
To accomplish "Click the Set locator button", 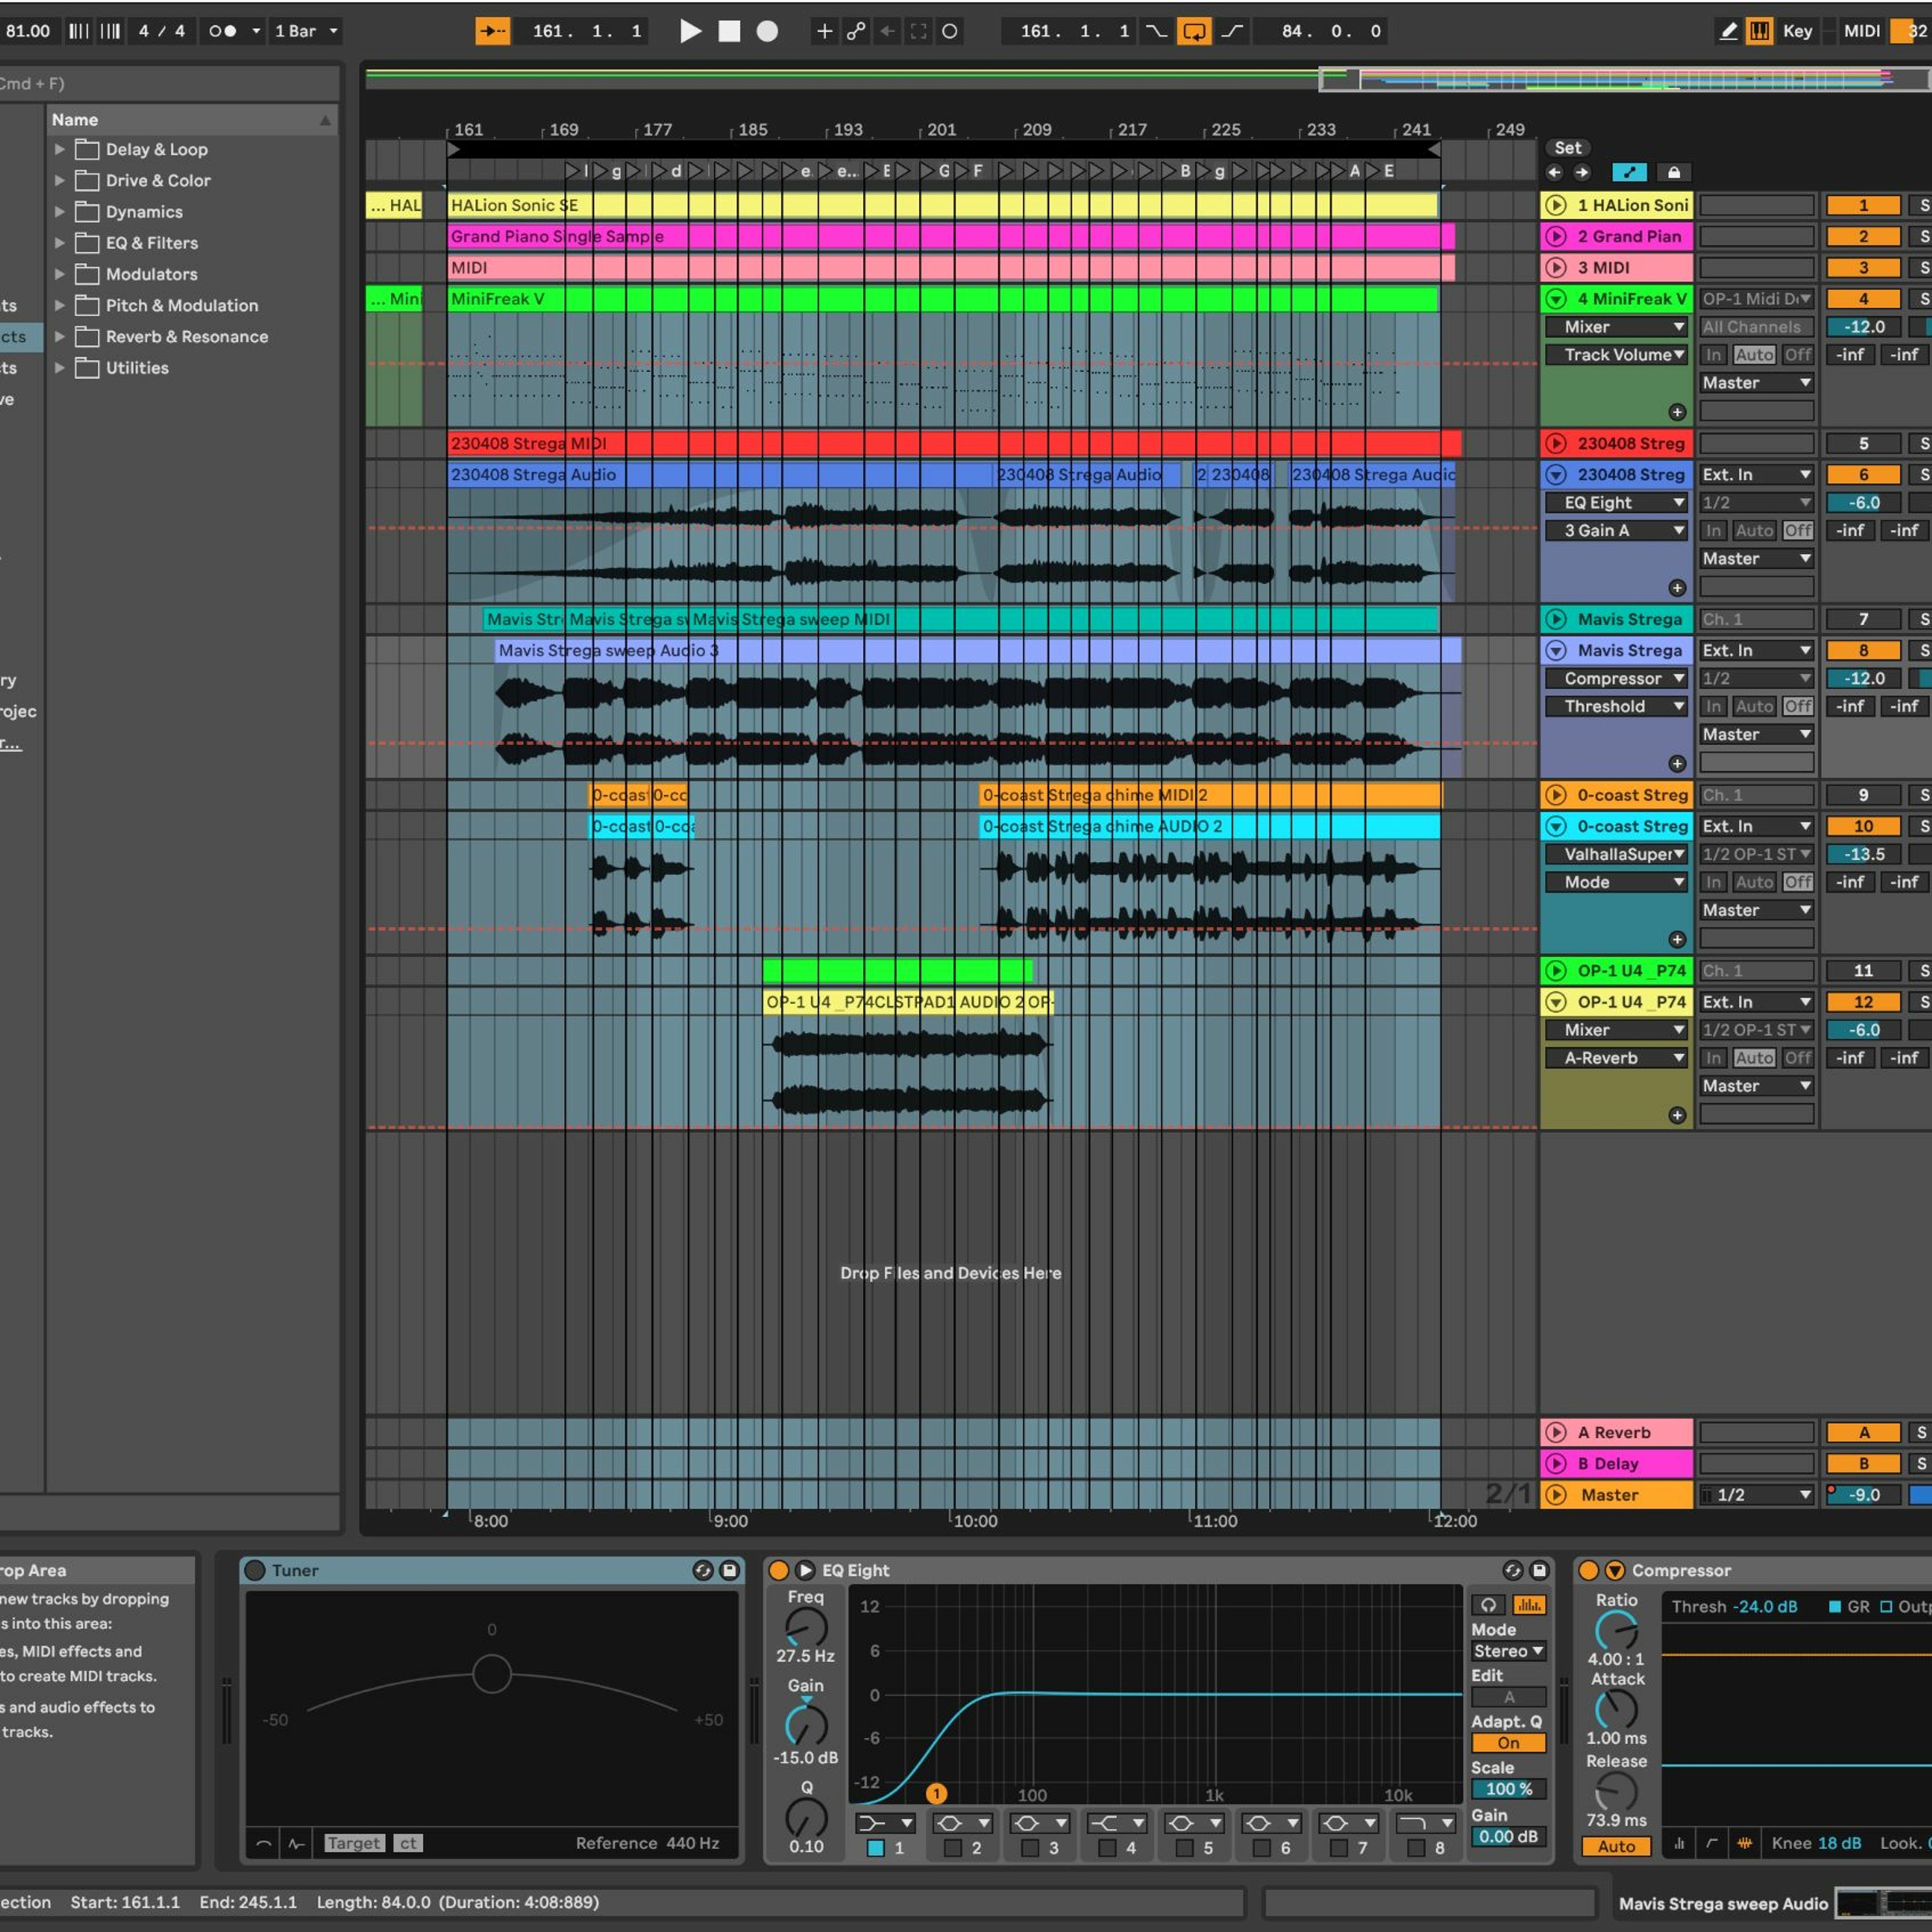I will [x=1568, y=148].
